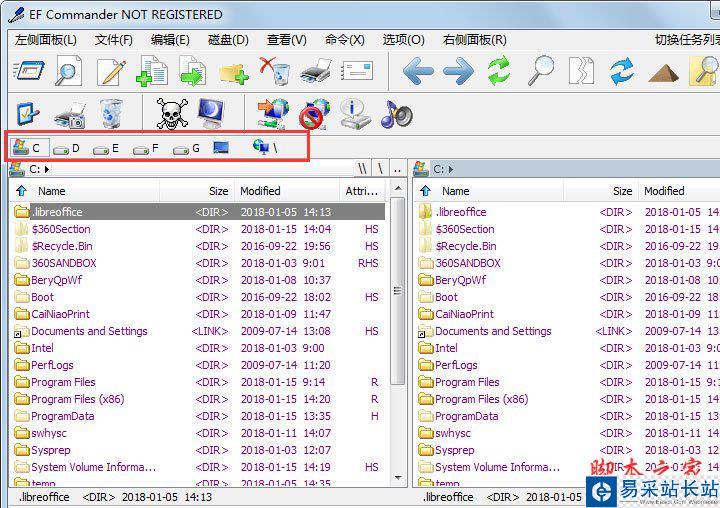Viewport: 720px width, 508px height.
Task: Expand the left panel C: path arrow
Action: pyautogui.click(x=47, y=169)
